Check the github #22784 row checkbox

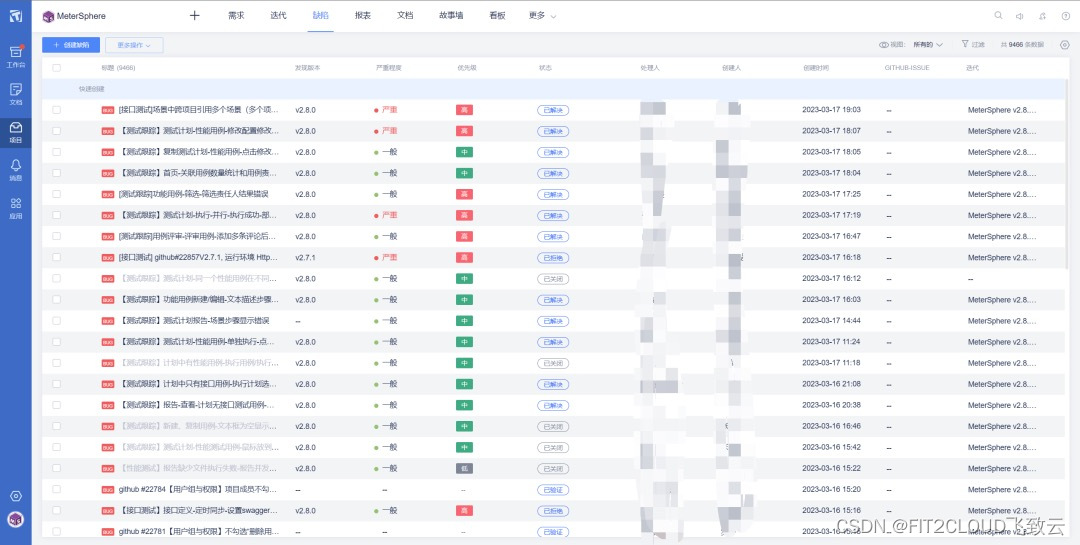[56, 490]
